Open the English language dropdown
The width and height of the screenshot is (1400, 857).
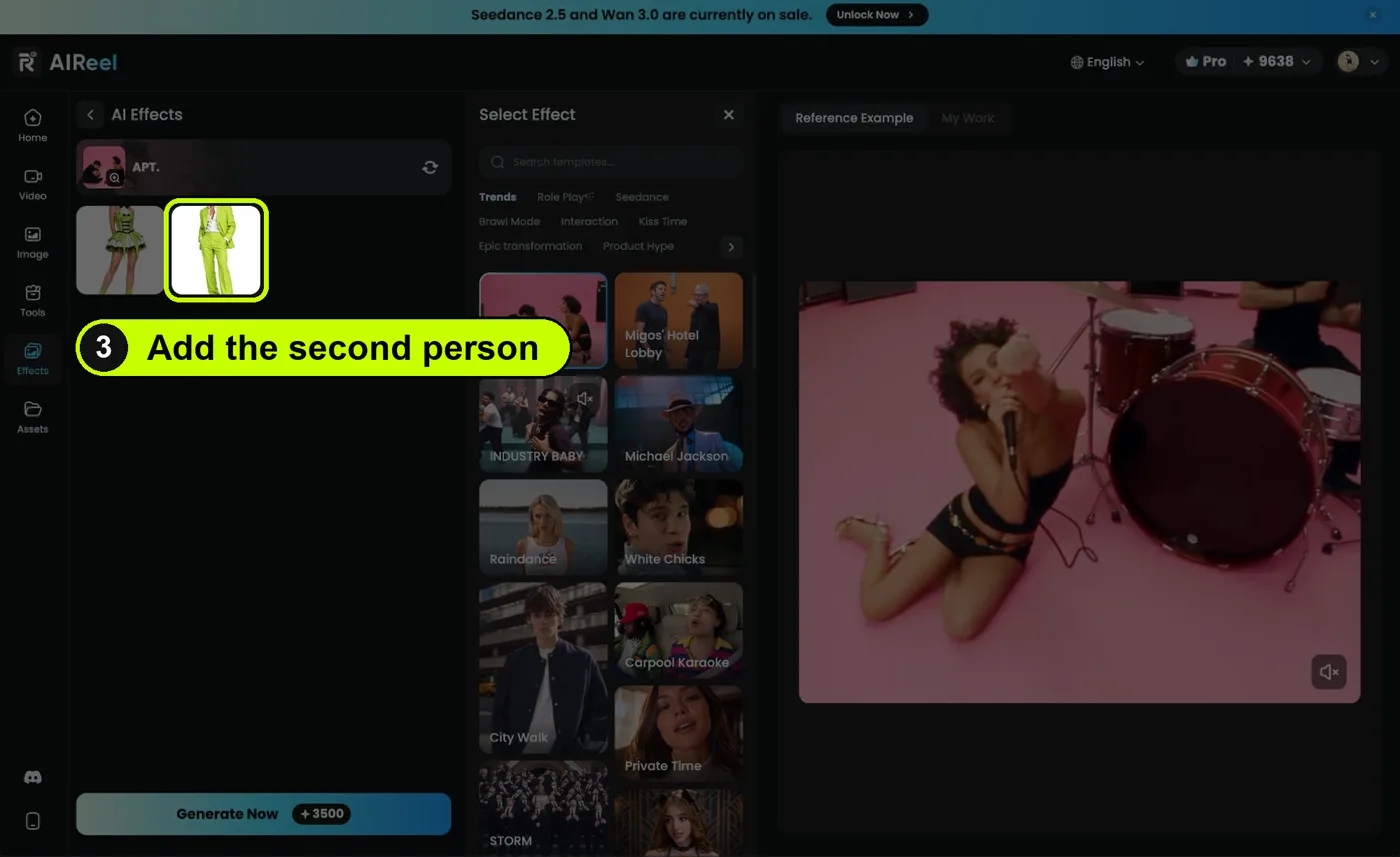coord(1107,62)
